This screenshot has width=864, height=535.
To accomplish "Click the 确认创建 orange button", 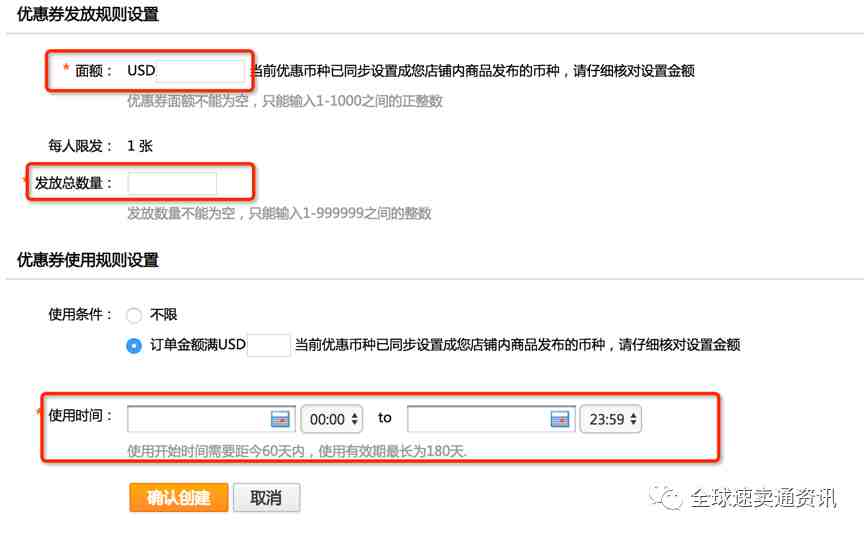I will pos(179,498).
